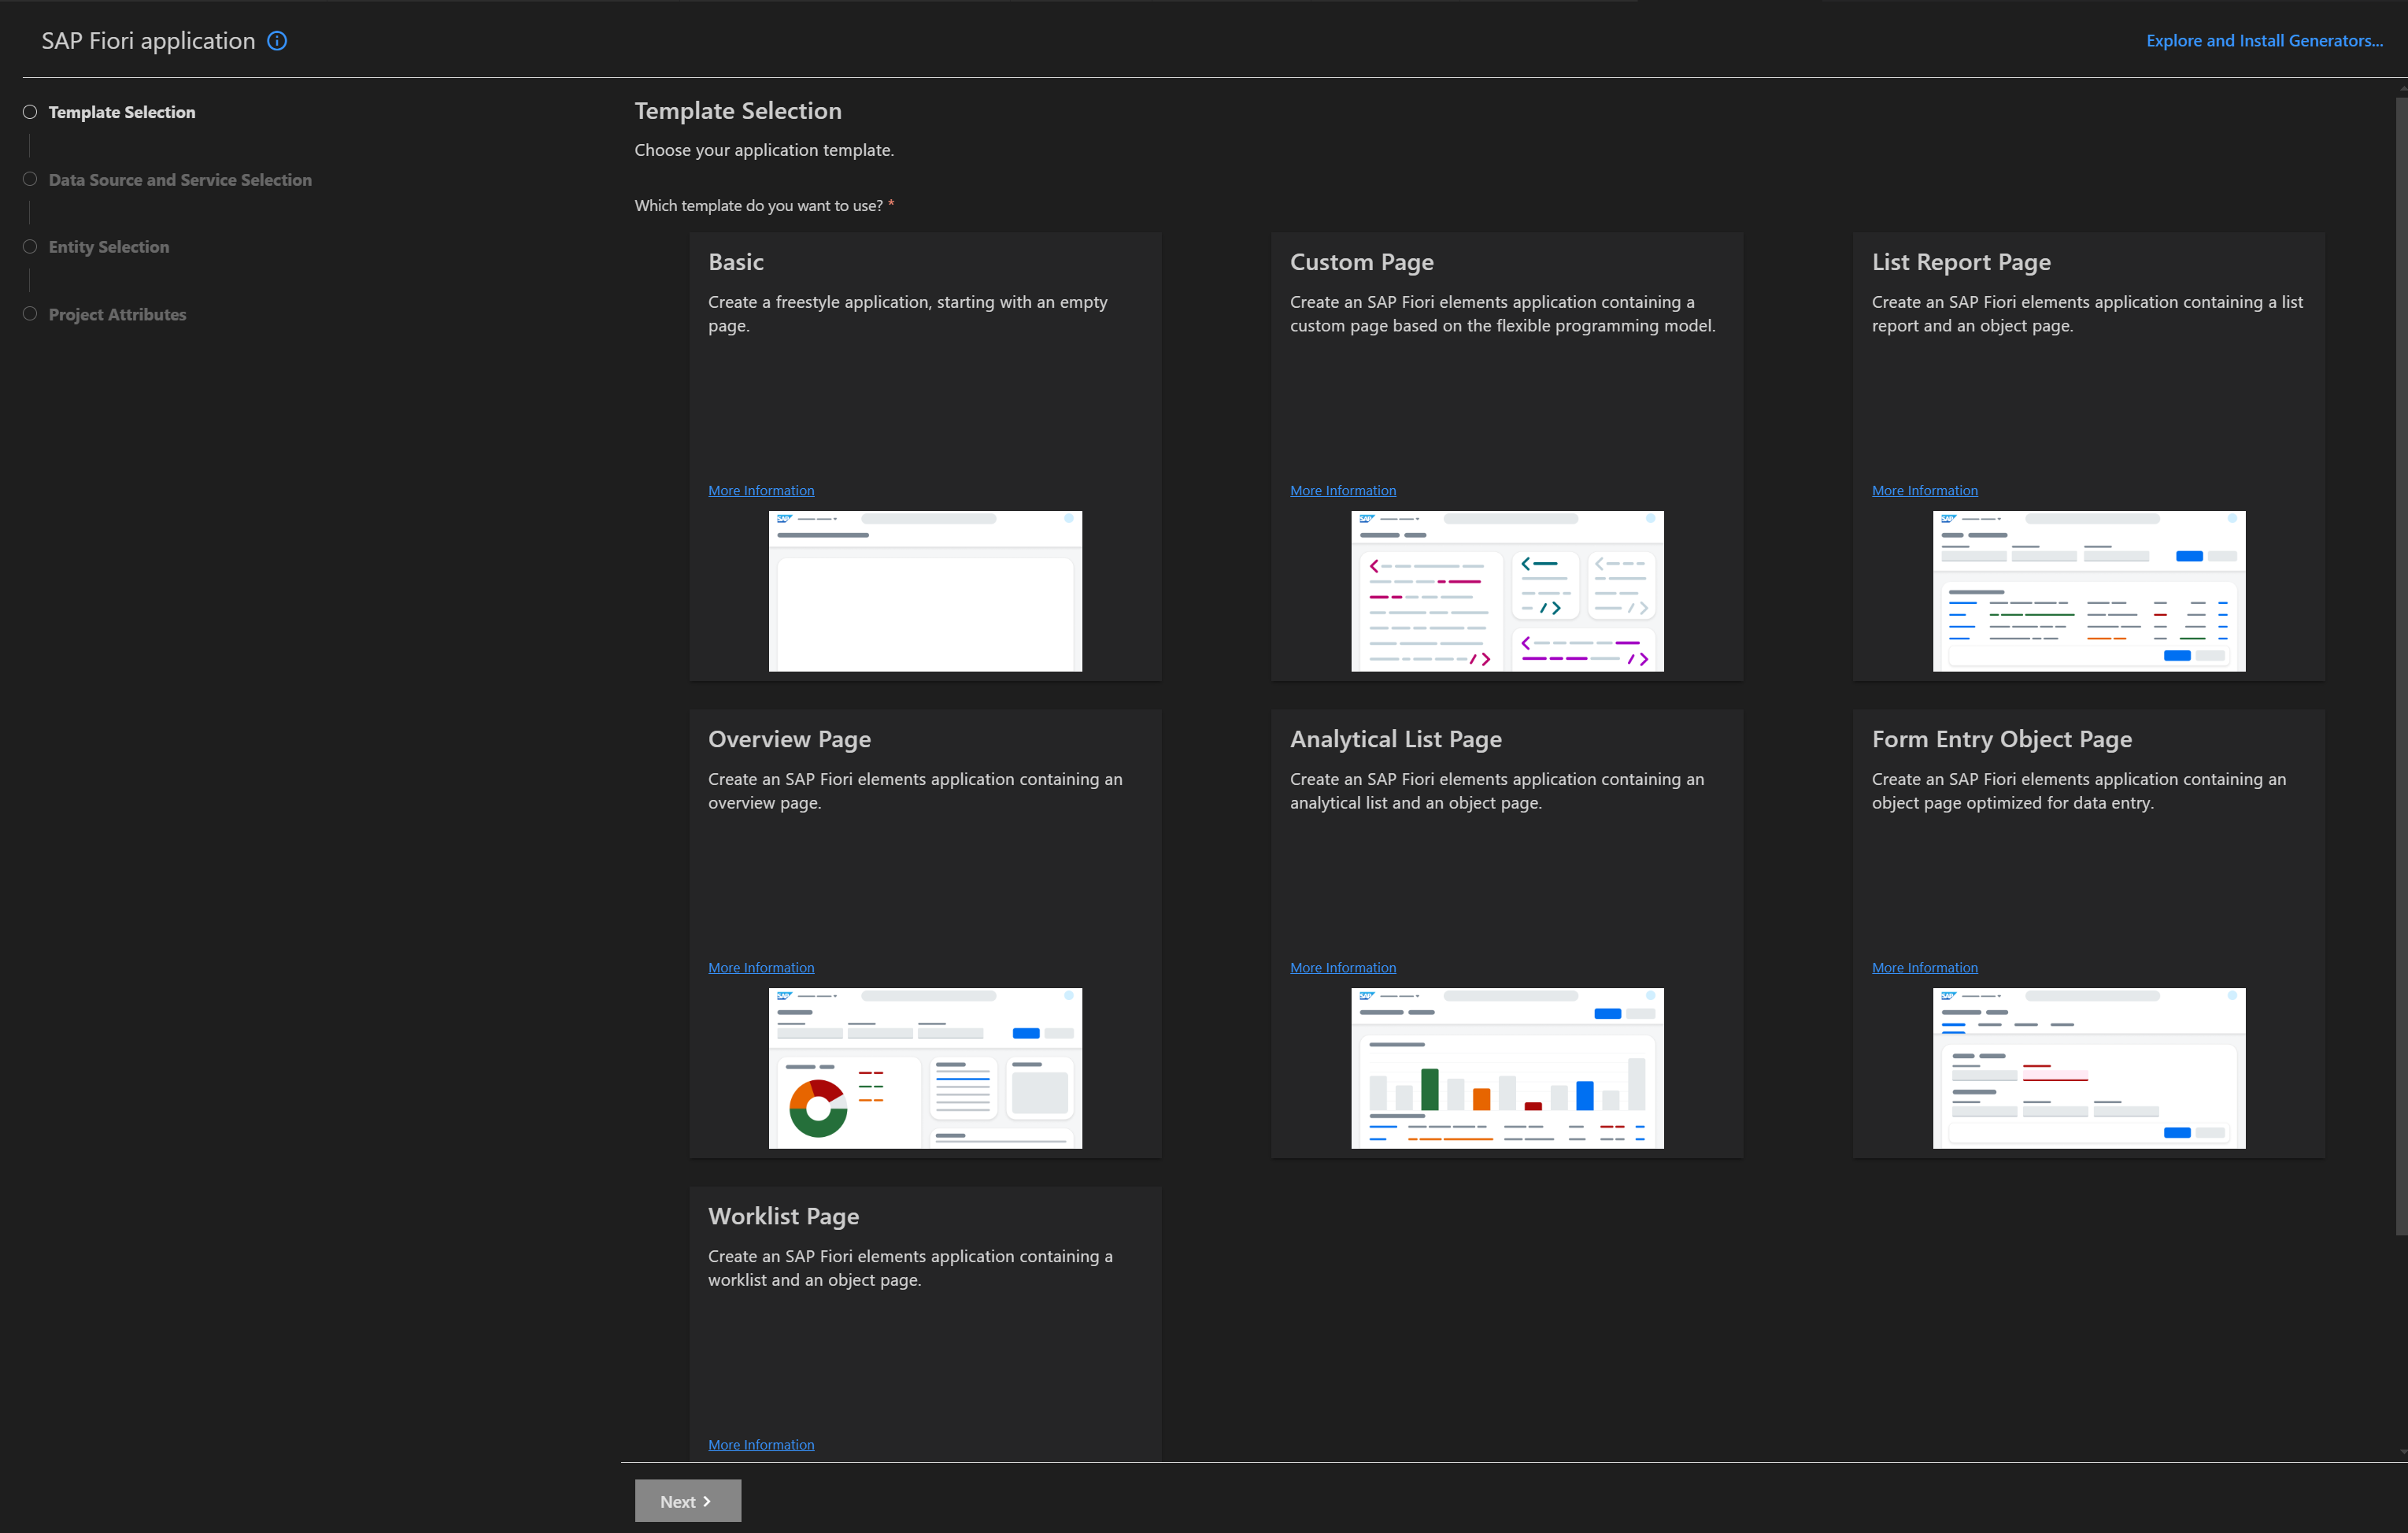Select the Custom Page preview thumbnail
Image resolution: width=2408 pixels, height=1533 pixels.
[x=1506, y=591]
